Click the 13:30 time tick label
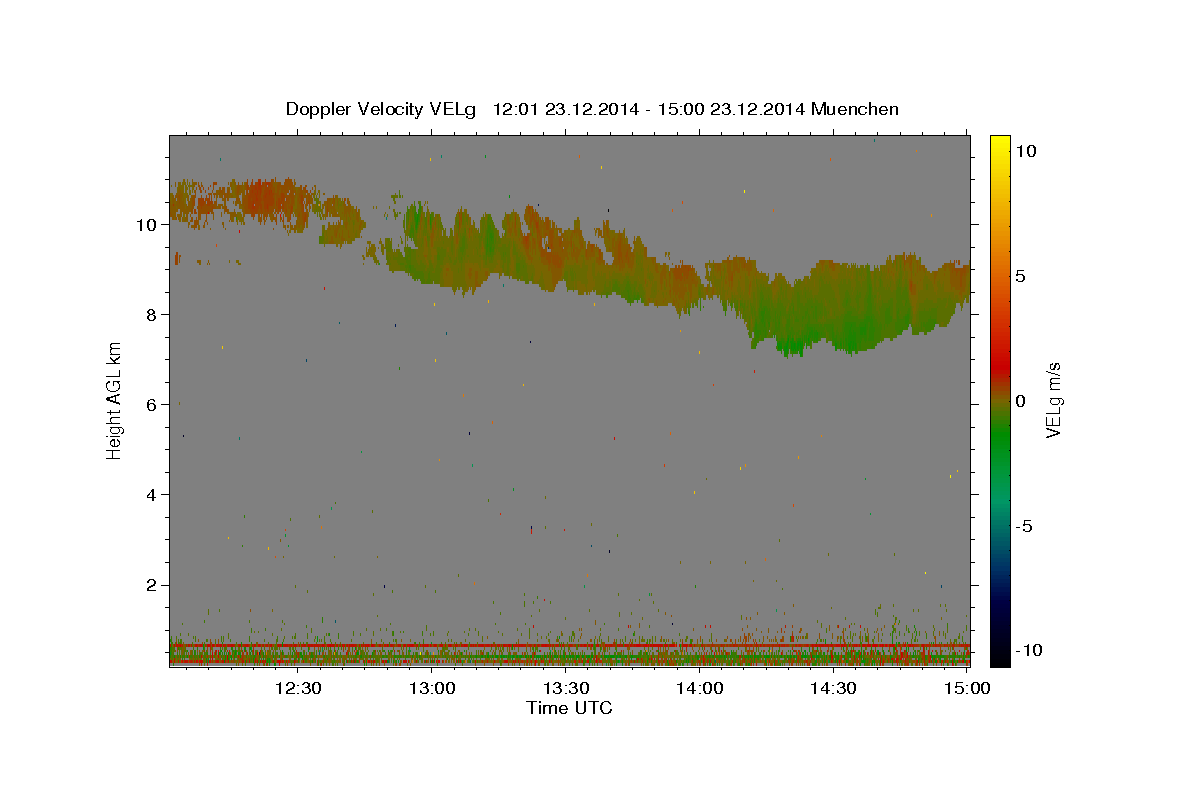The height and width of the screenshot is (800, 1200). pyautogui.click(x=566, y=688)
